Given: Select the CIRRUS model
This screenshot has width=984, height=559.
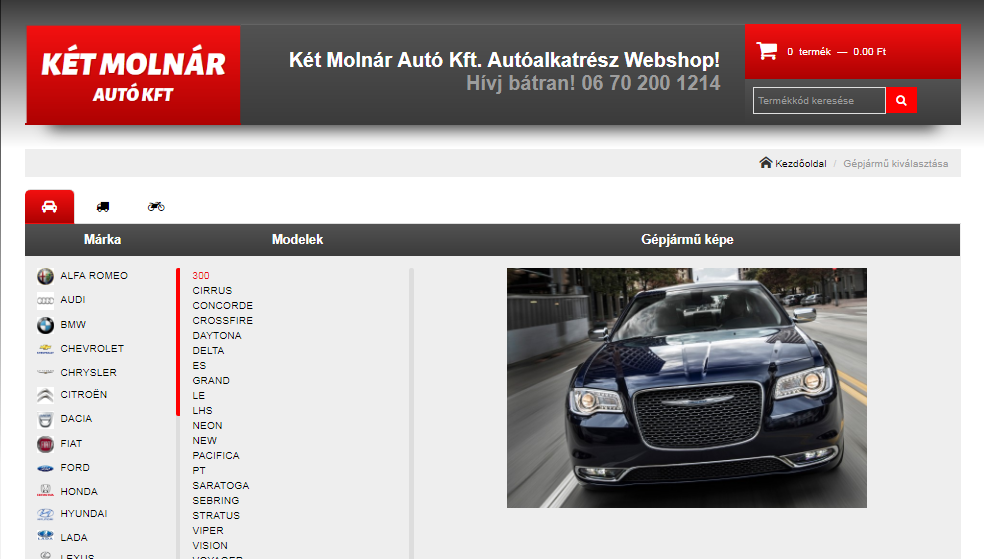Looking at the screenshot, I should click(212, 290).
